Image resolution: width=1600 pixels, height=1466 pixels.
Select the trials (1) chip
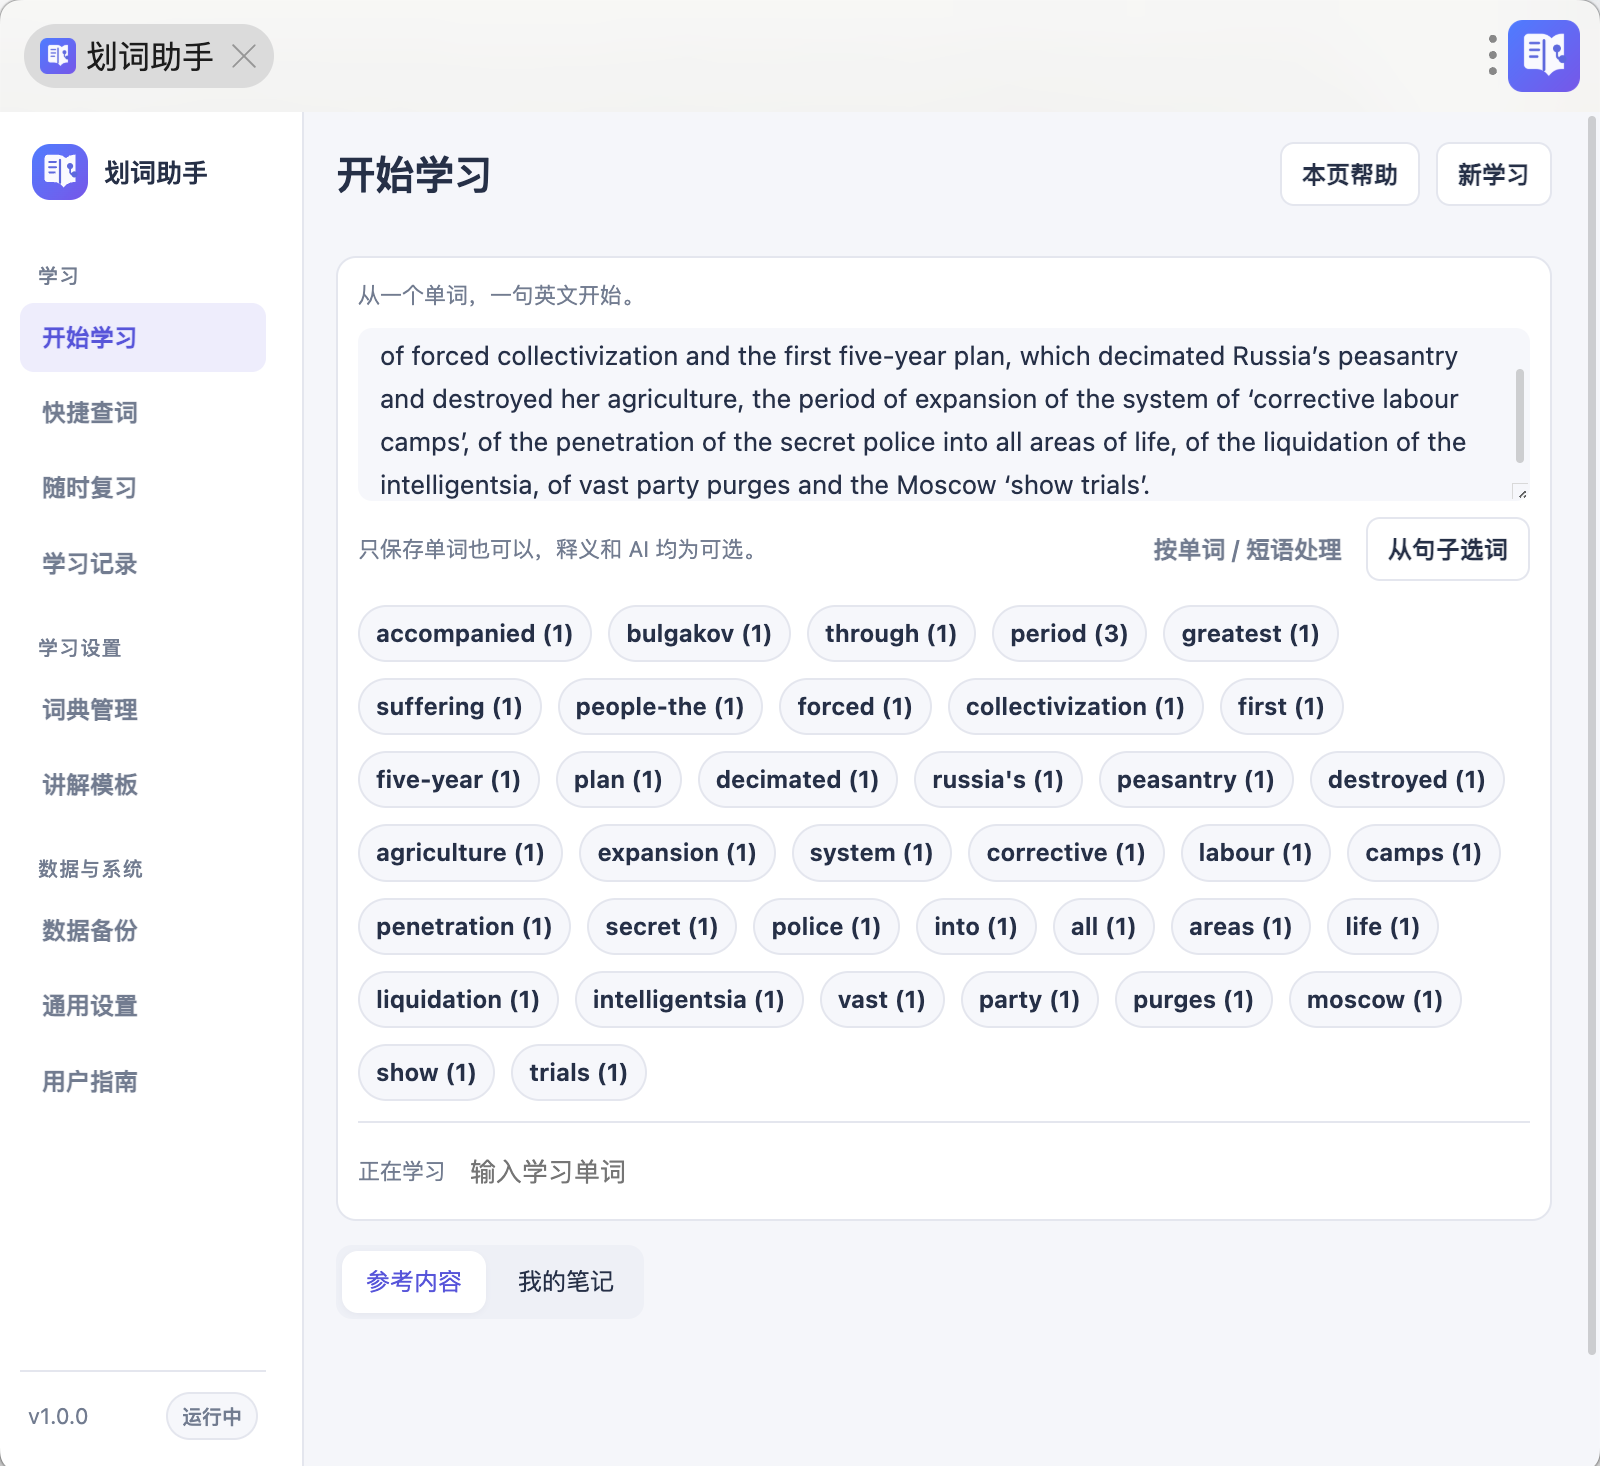578,1072
